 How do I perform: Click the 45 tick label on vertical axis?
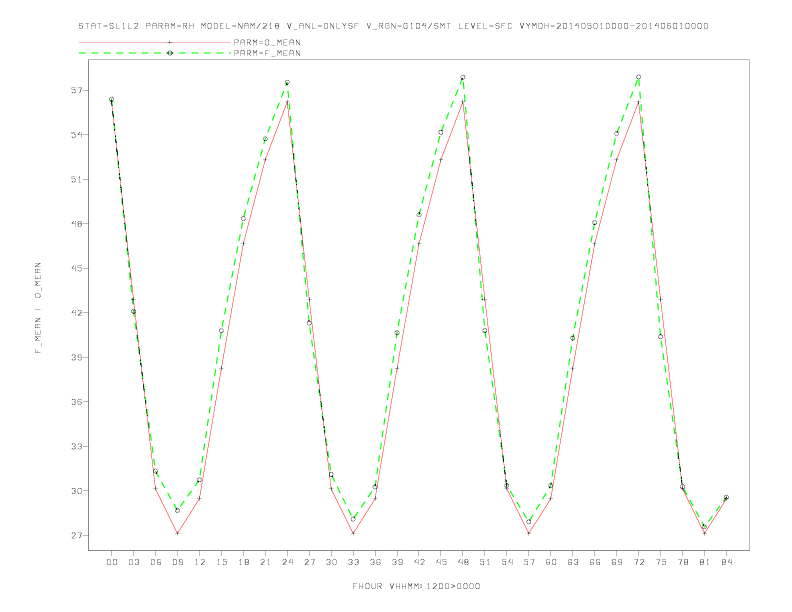tap(76, 268)
